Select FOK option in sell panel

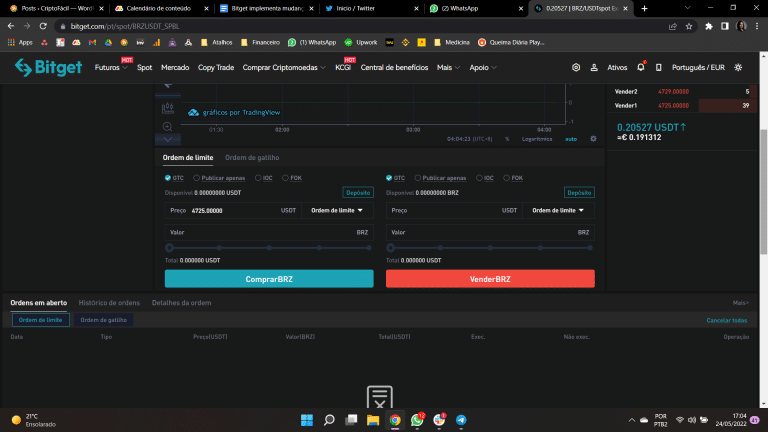click(x=513, y=178)
